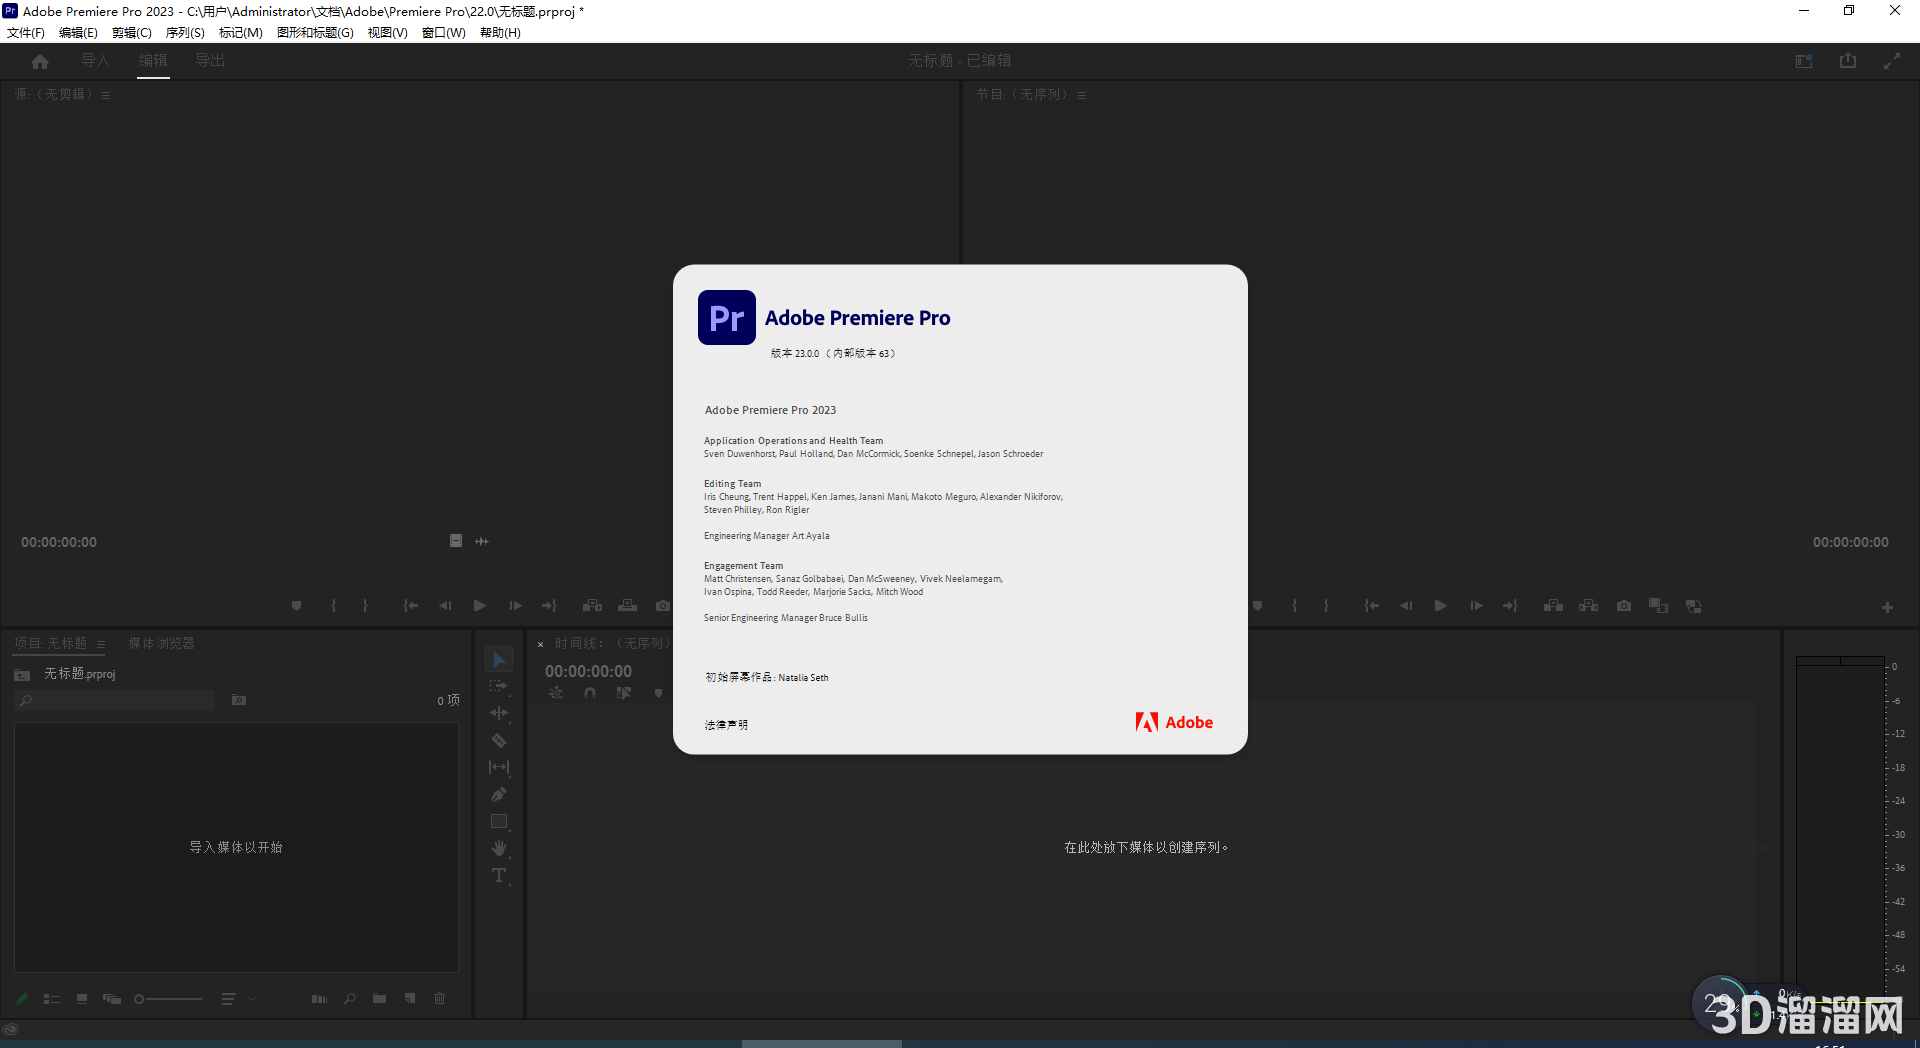Viewport: 1920px width, 1048px height.
Task: Open the Program panel menu
Action: (1083, 94)
